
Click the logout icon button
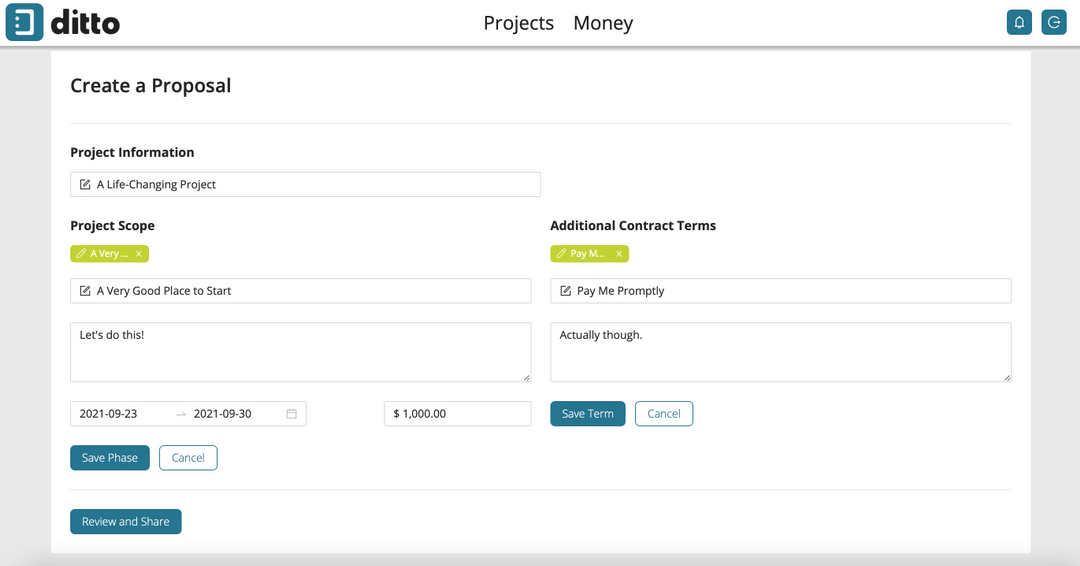[x=1054, y=22]
